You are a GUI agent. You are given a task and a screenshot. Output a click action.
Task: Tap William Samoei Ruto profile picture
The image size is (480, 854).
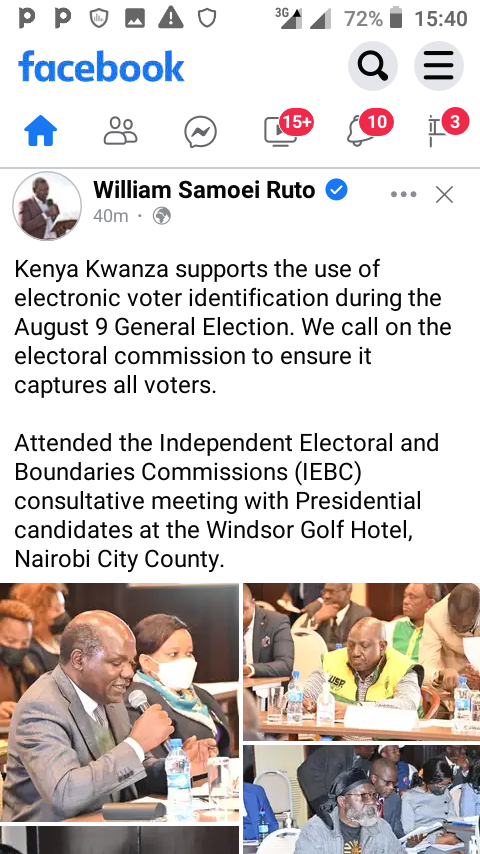[47, 206]
